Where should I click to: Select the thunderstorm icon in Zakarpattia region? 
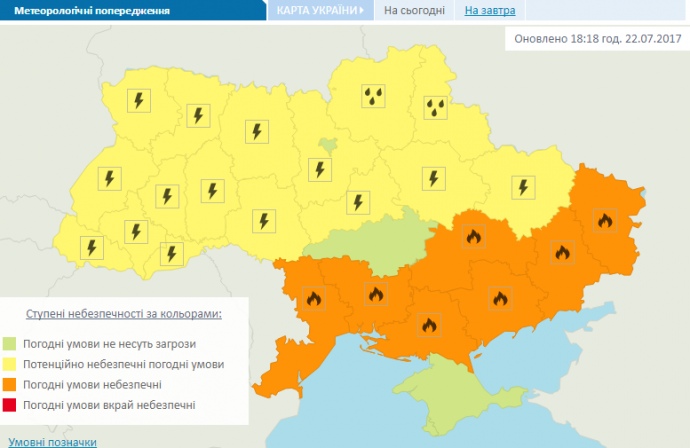92,246
